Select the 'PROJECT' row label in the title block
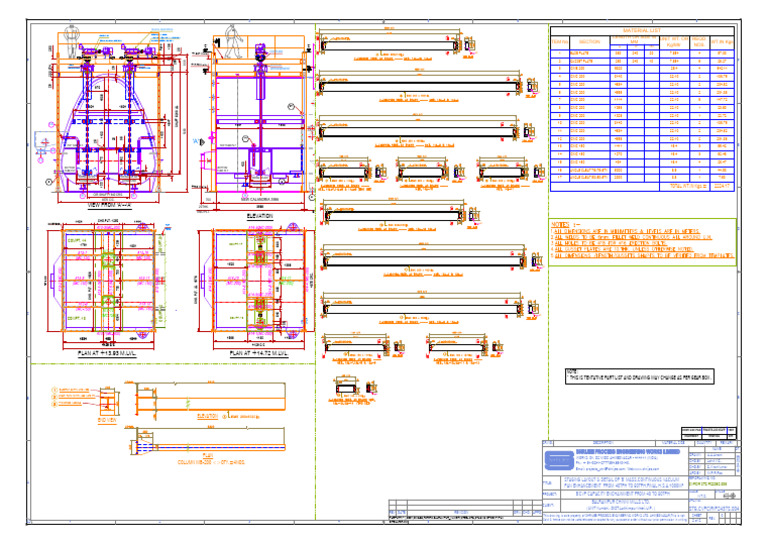The width and height of the screenshot is (768, 543). click(550, 494)
